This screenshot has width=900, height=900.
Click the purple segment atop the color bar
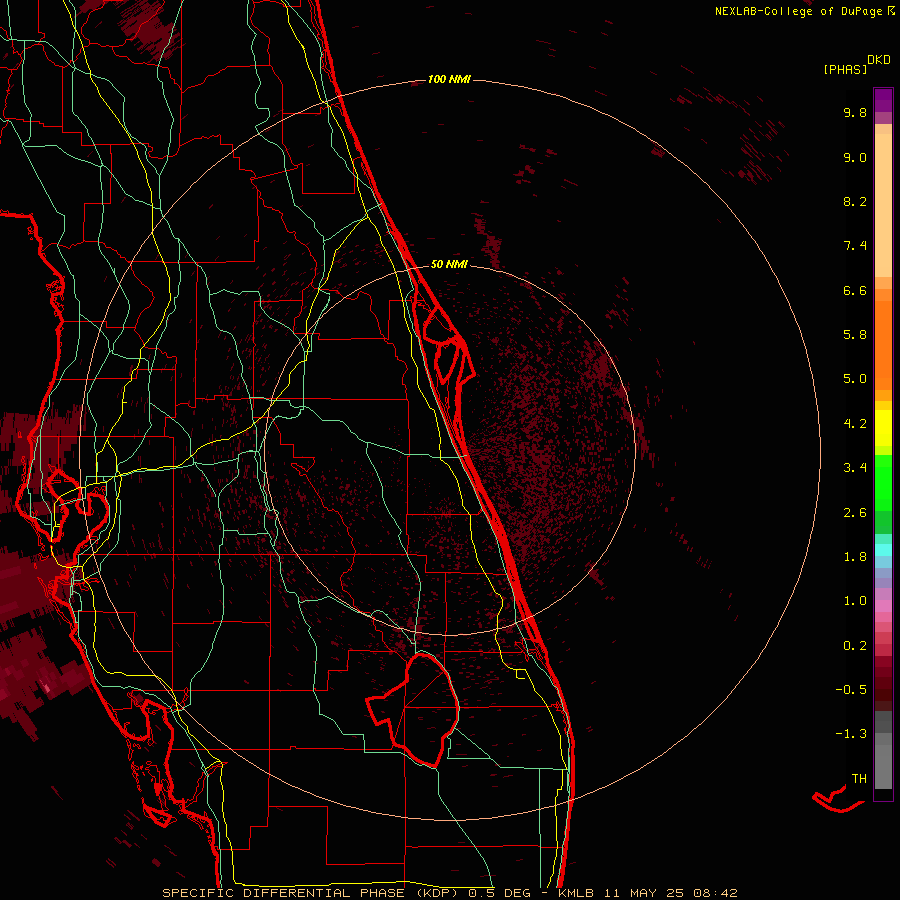pos(883,100)
